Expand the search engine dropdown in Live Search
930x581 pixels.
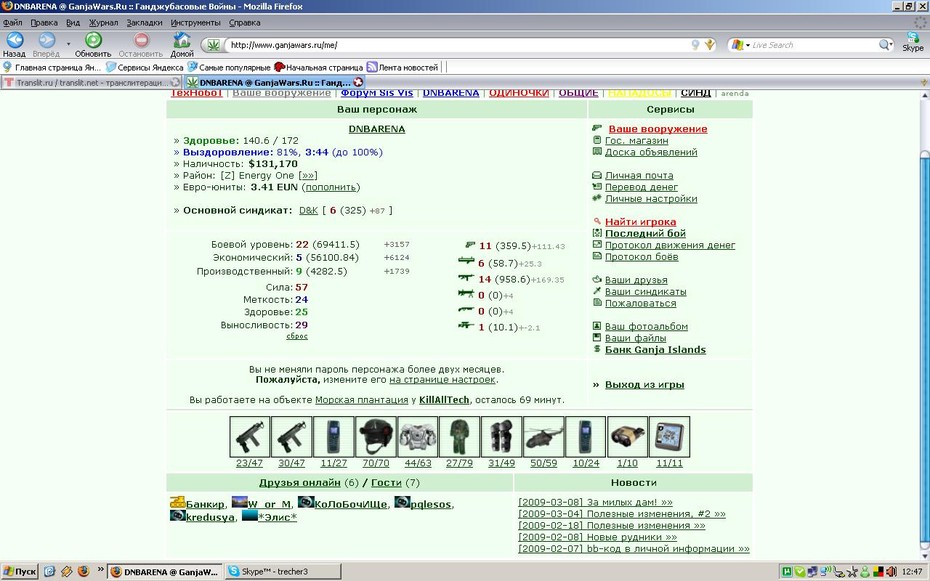[x=748, y=45]
